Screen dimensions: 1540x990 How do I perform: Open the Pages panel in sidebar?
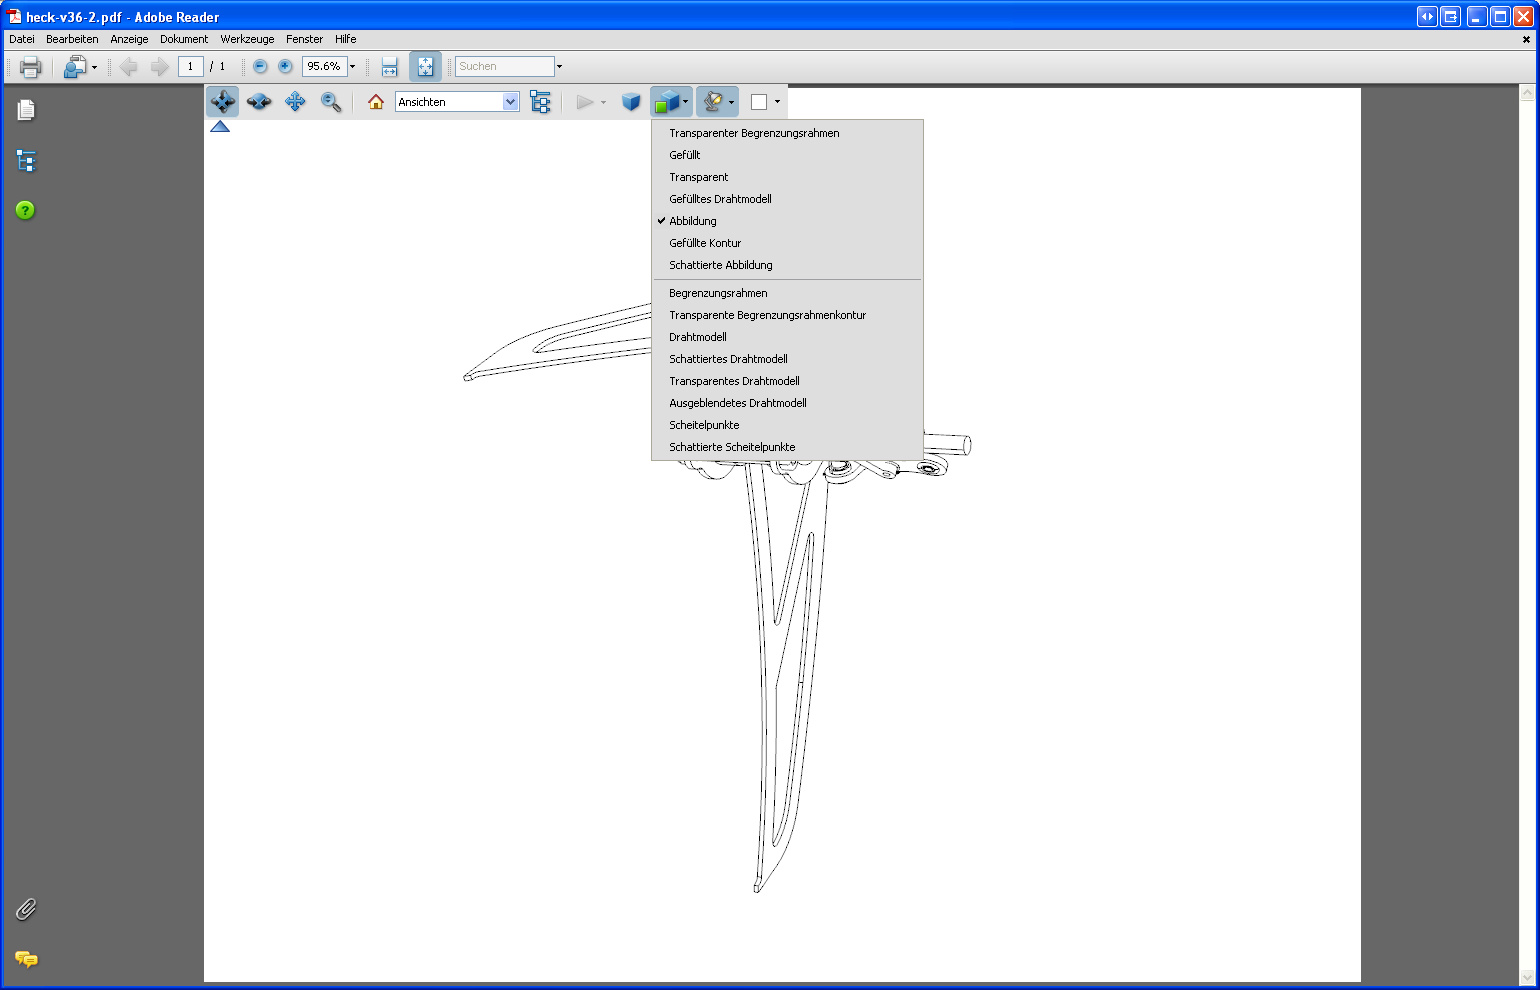(x=26, y=110)
